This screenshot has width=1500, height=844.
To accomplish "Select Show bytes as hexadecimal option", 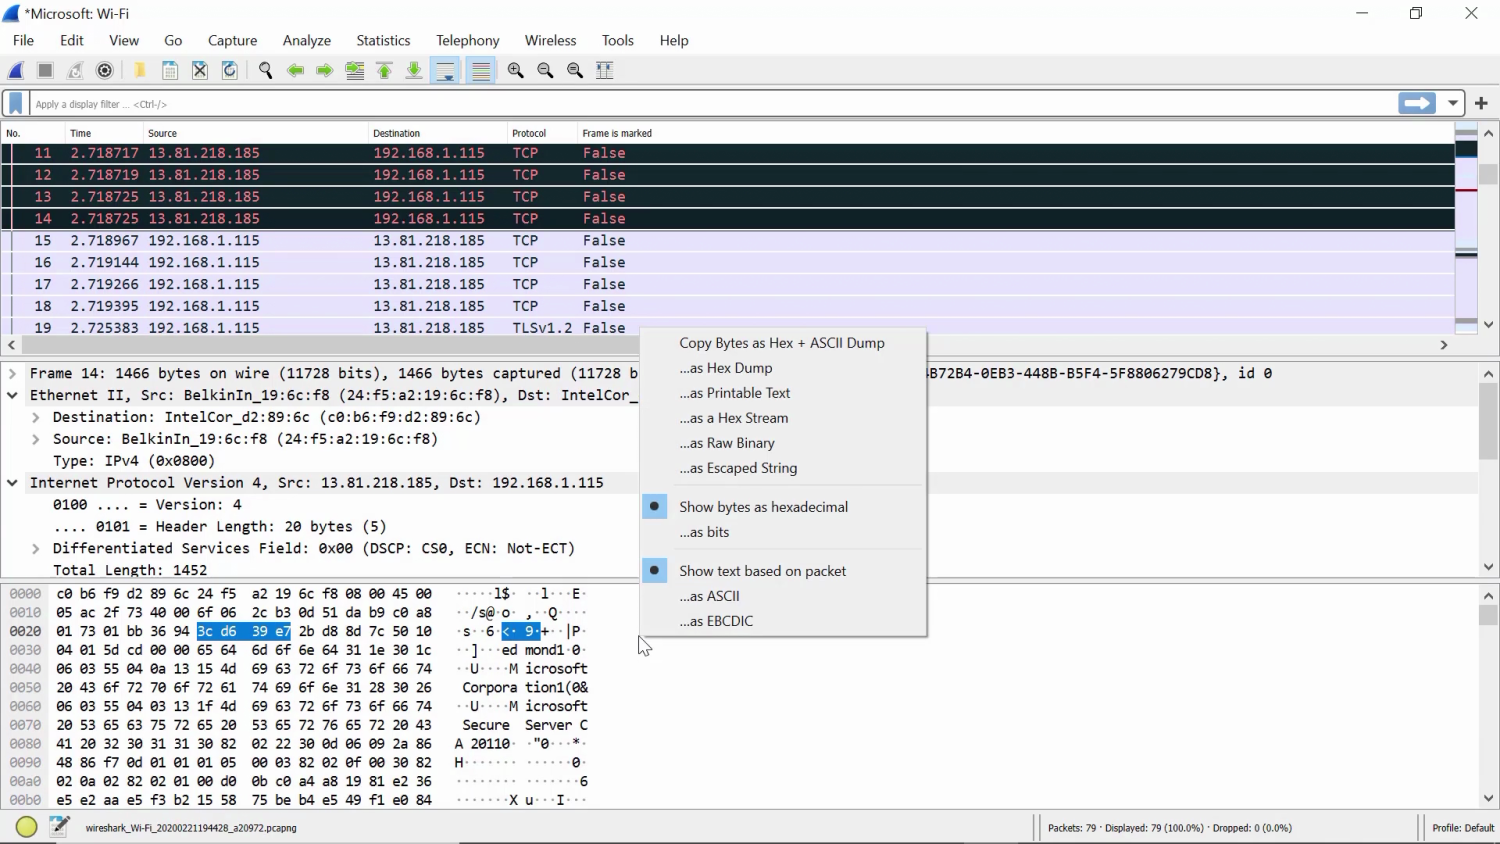I will coord(782,507).
